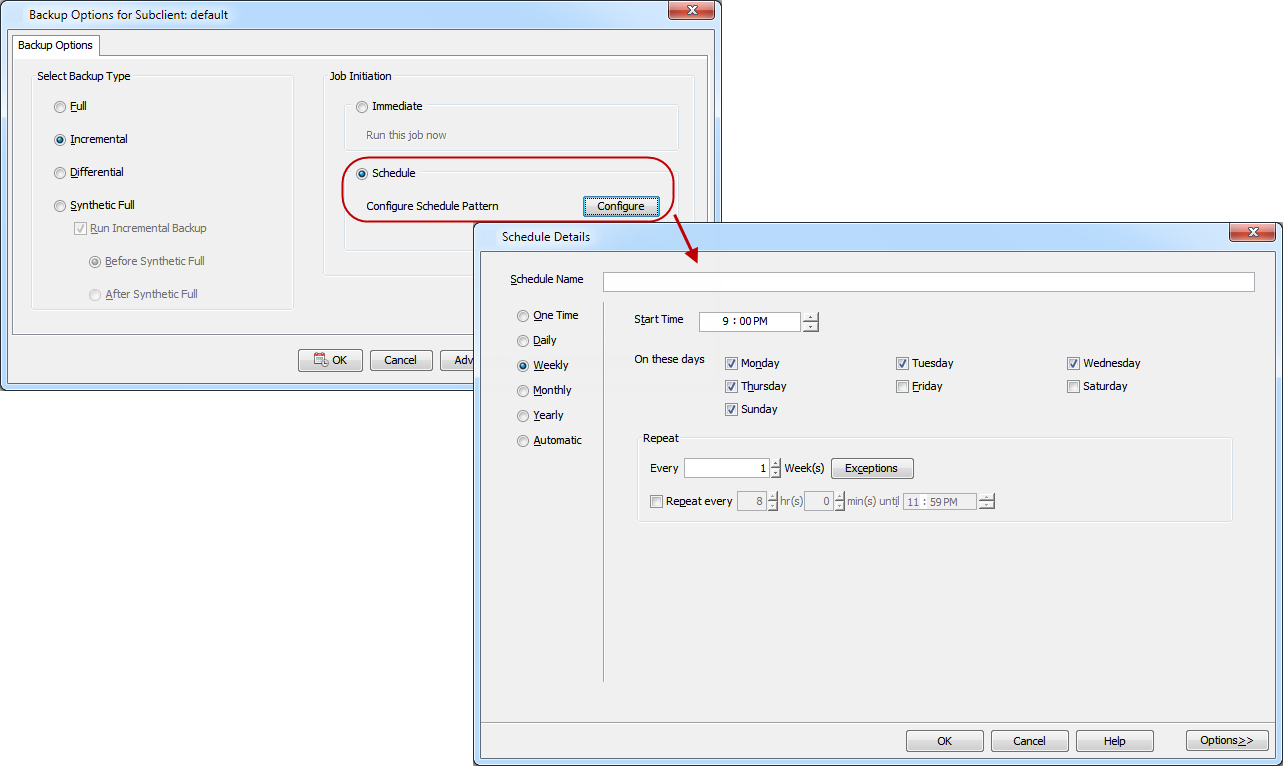Click the Help button
1283x766 pixels.
(x=1114, y=741)
